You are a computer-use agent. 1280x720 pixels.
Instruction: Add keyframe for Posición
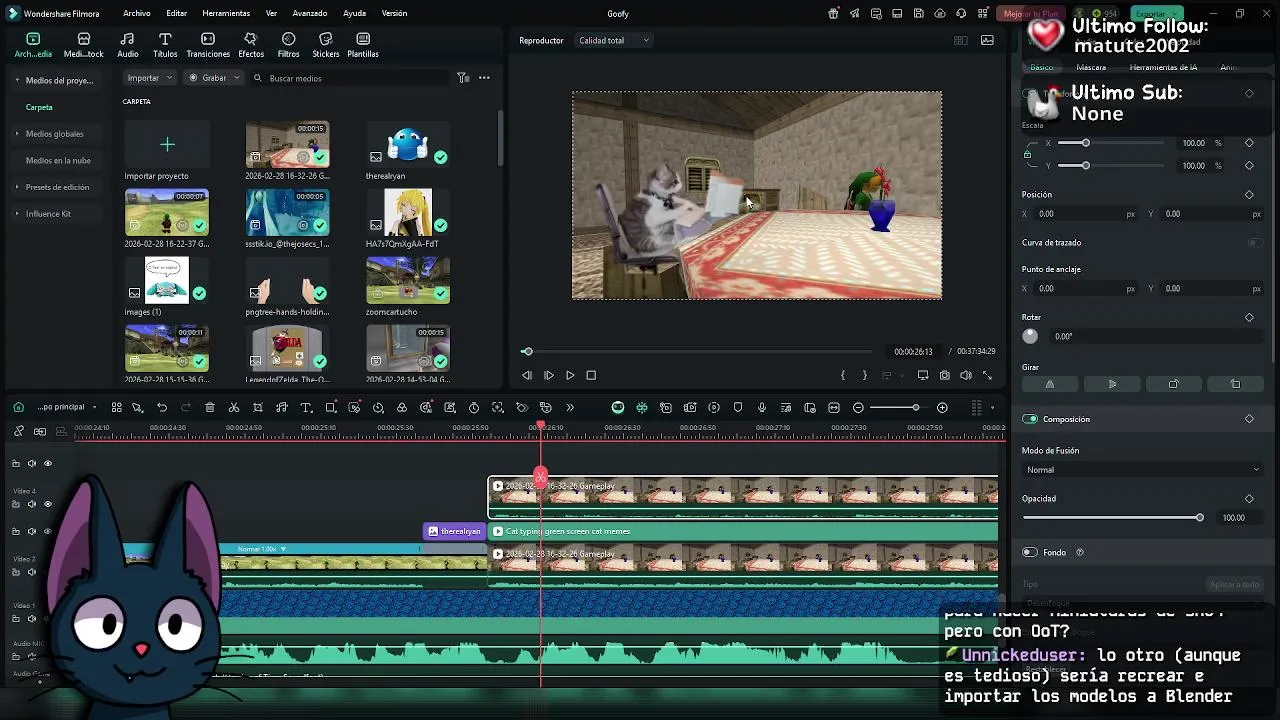(x=1249, y=195)
